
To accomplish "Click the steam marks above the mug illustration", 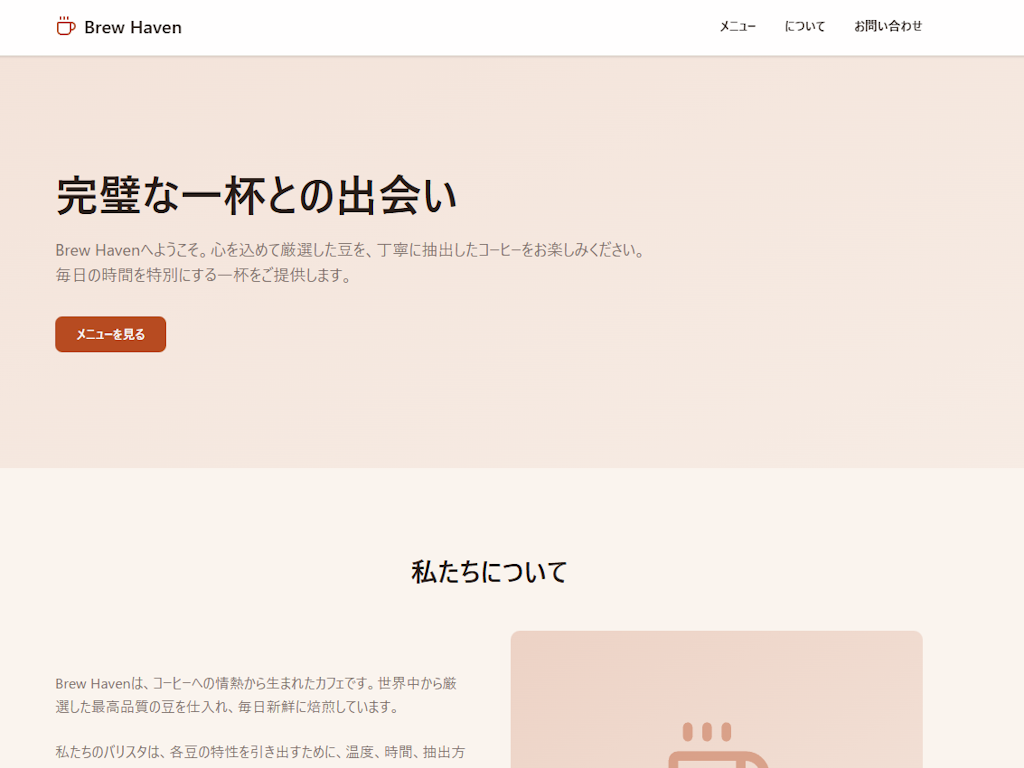I will point(707,730).
